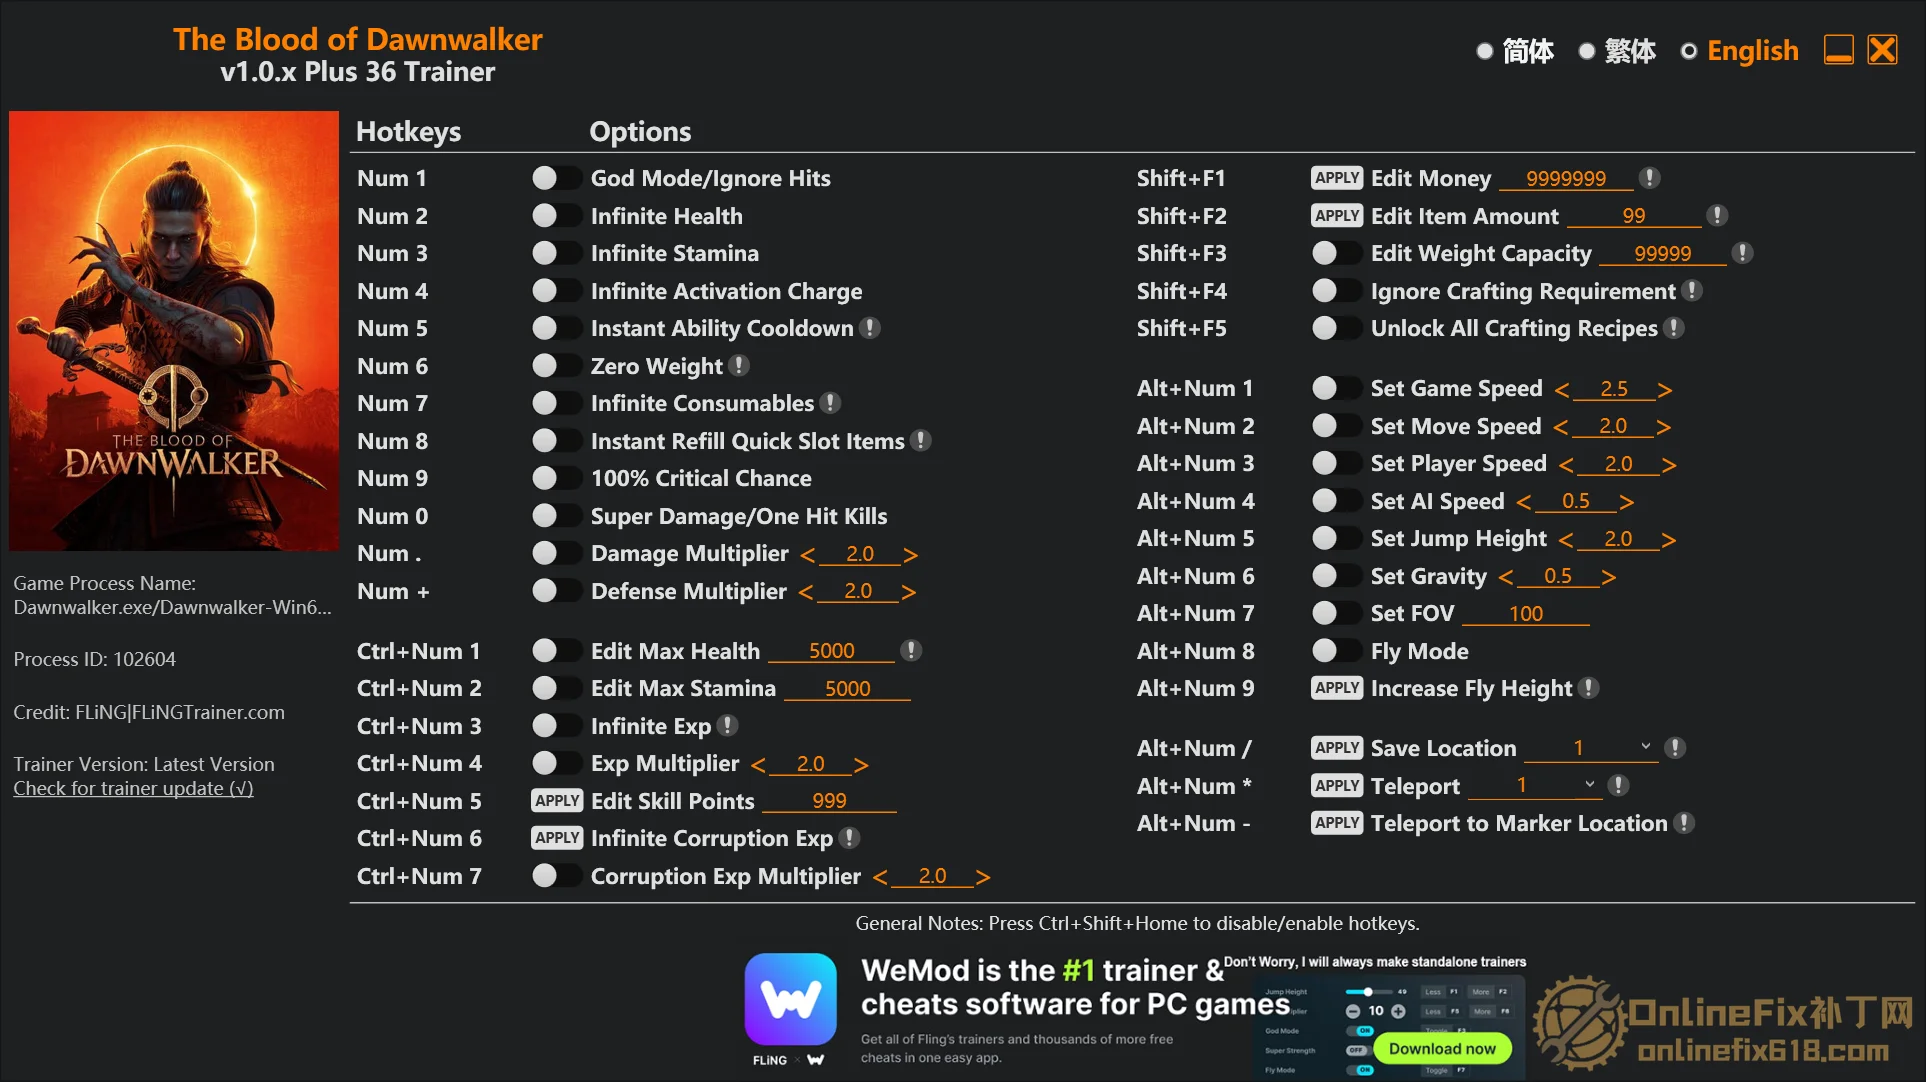Click info icon beside Infinite Exp
Viewport: 1926px width, 1082px height.
[x=728, y=726]
